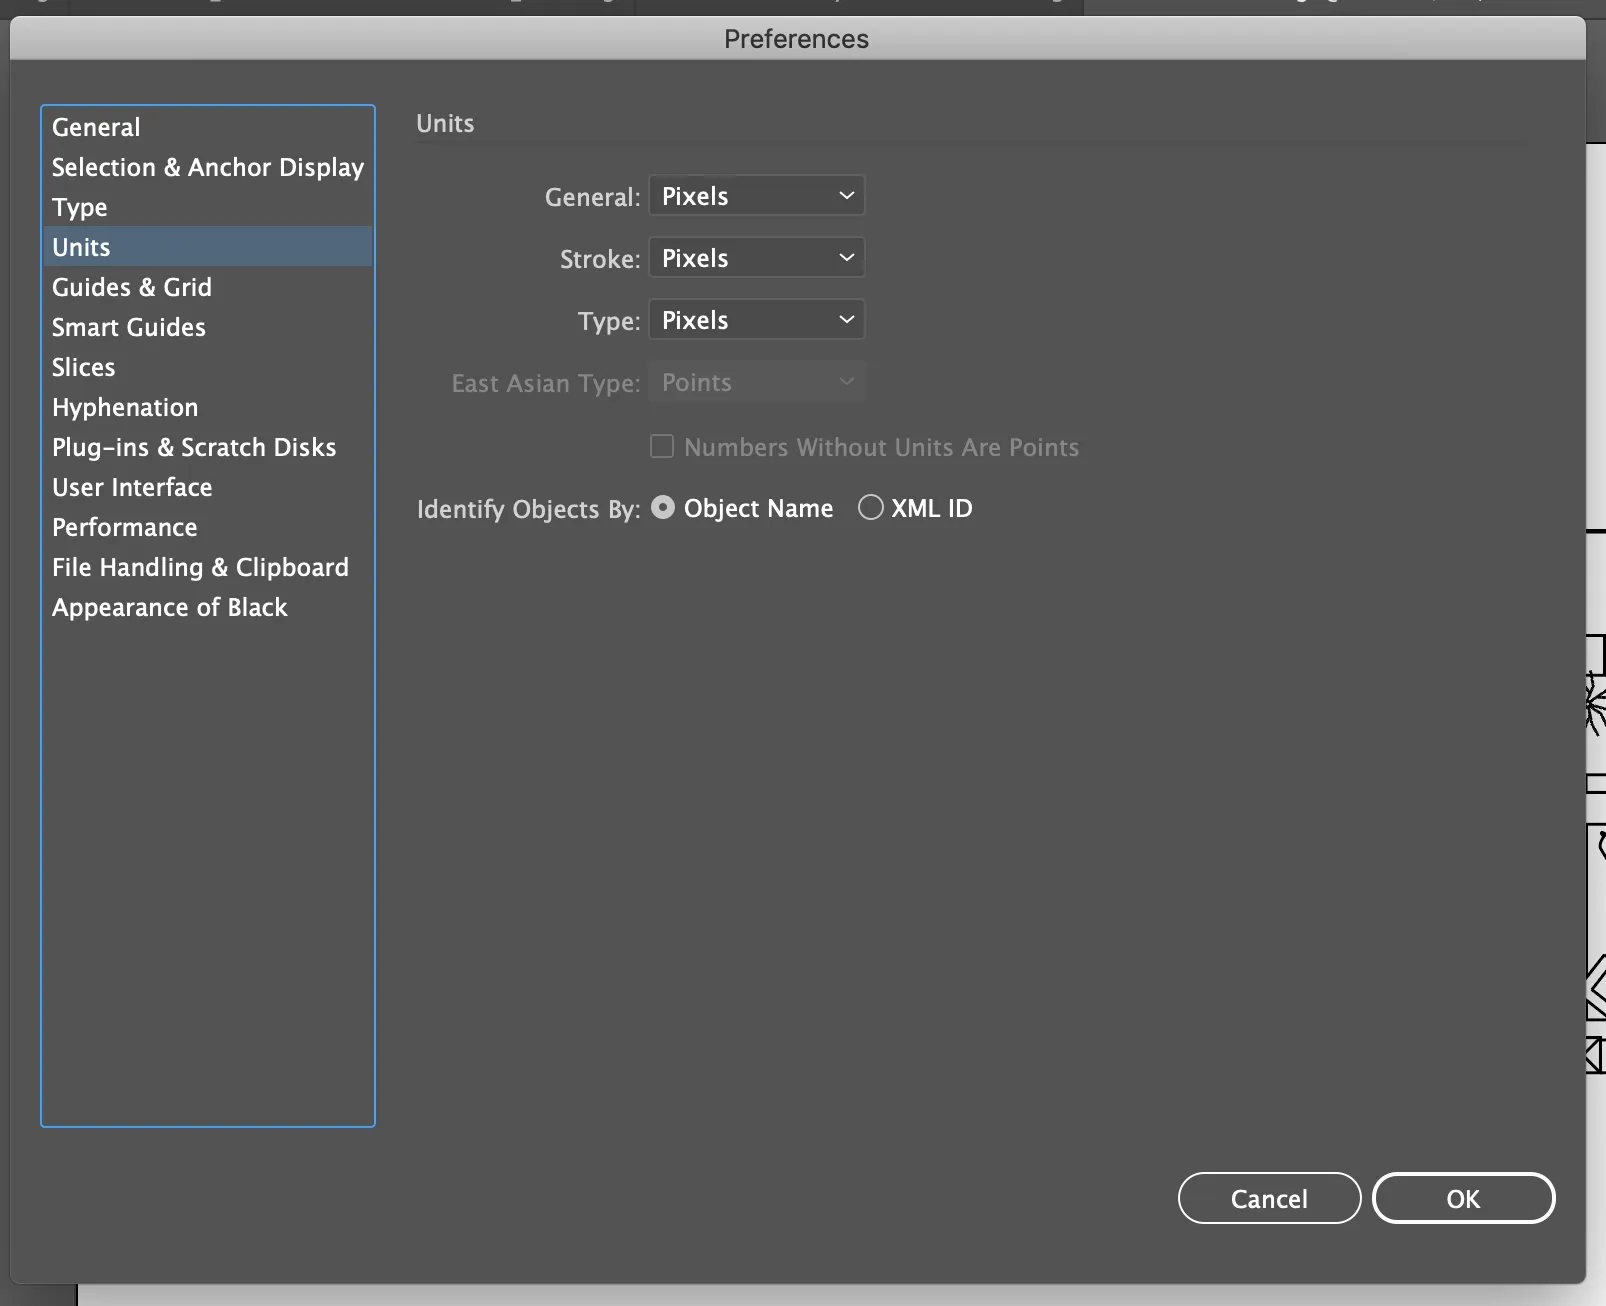This screenshot has height=1306, width=1606.
Task: Open Plug-ins & Scratch Disks preferences
Action: point(193,447)
